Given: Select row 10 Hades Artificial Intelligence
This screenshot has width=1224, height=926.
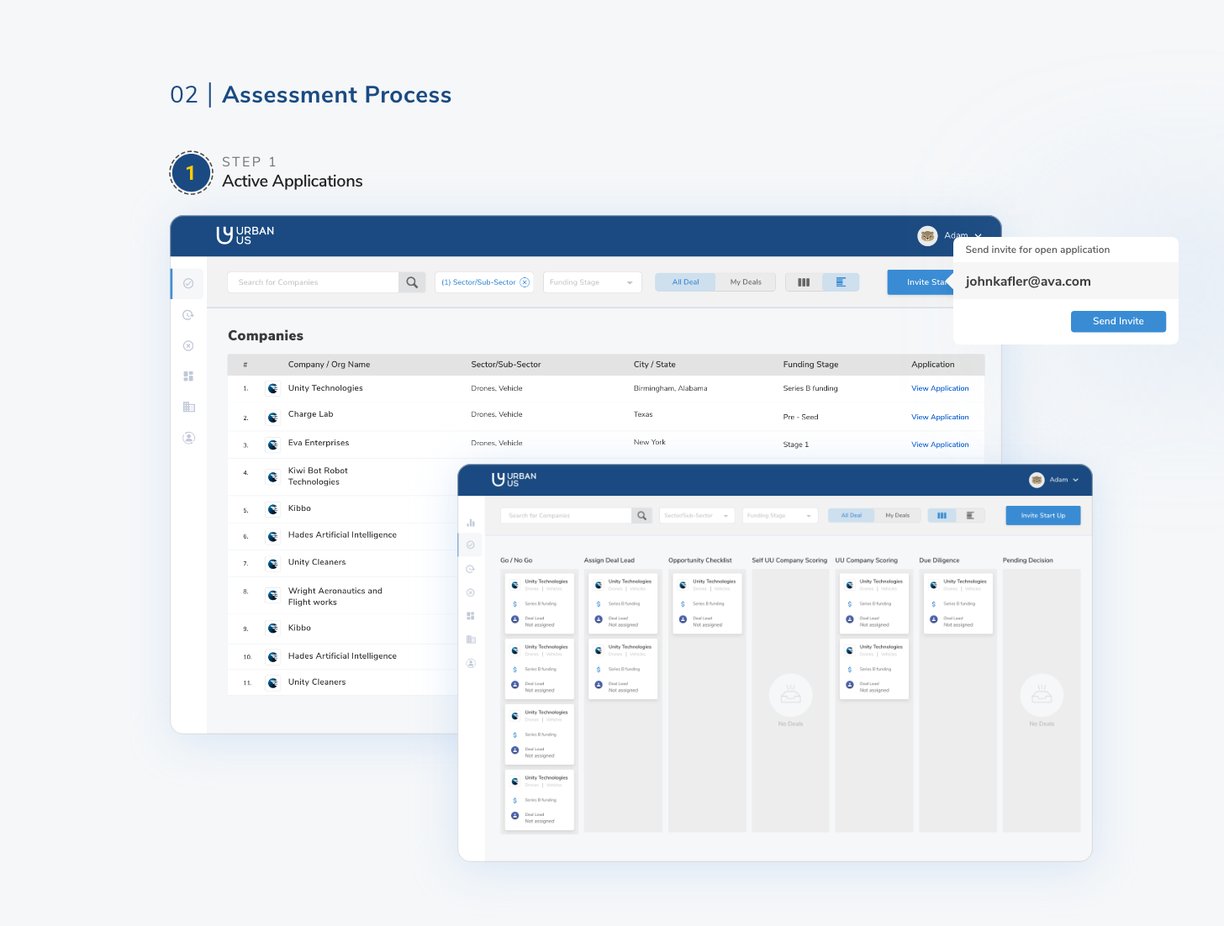Looking at the screenshot, I should tap(344, 656).
